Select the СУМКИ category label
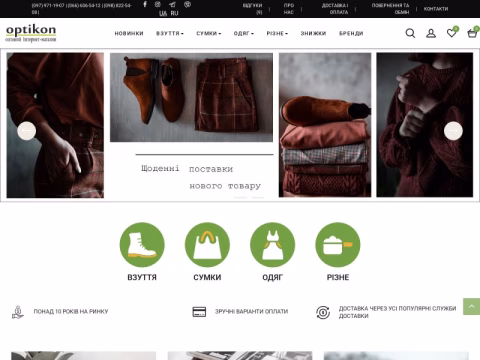Screen dimensions: 480x360 pyautogui.click(x=207, y=277)
